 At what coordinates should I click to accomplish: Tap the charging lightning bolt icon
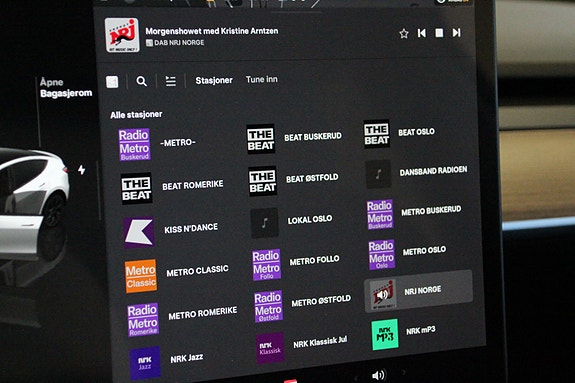pos(81,169)
